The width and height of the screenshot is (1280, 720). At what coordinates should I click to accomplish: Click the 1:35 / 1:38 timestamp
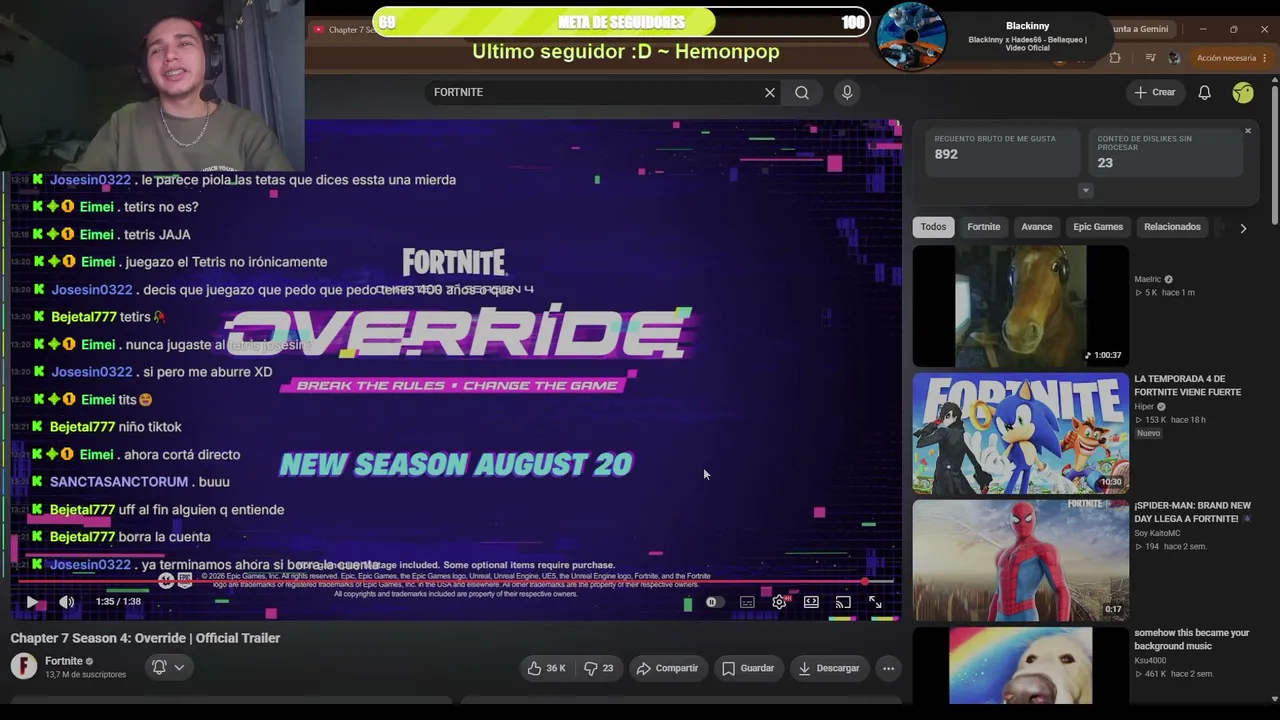pos(118,602)
